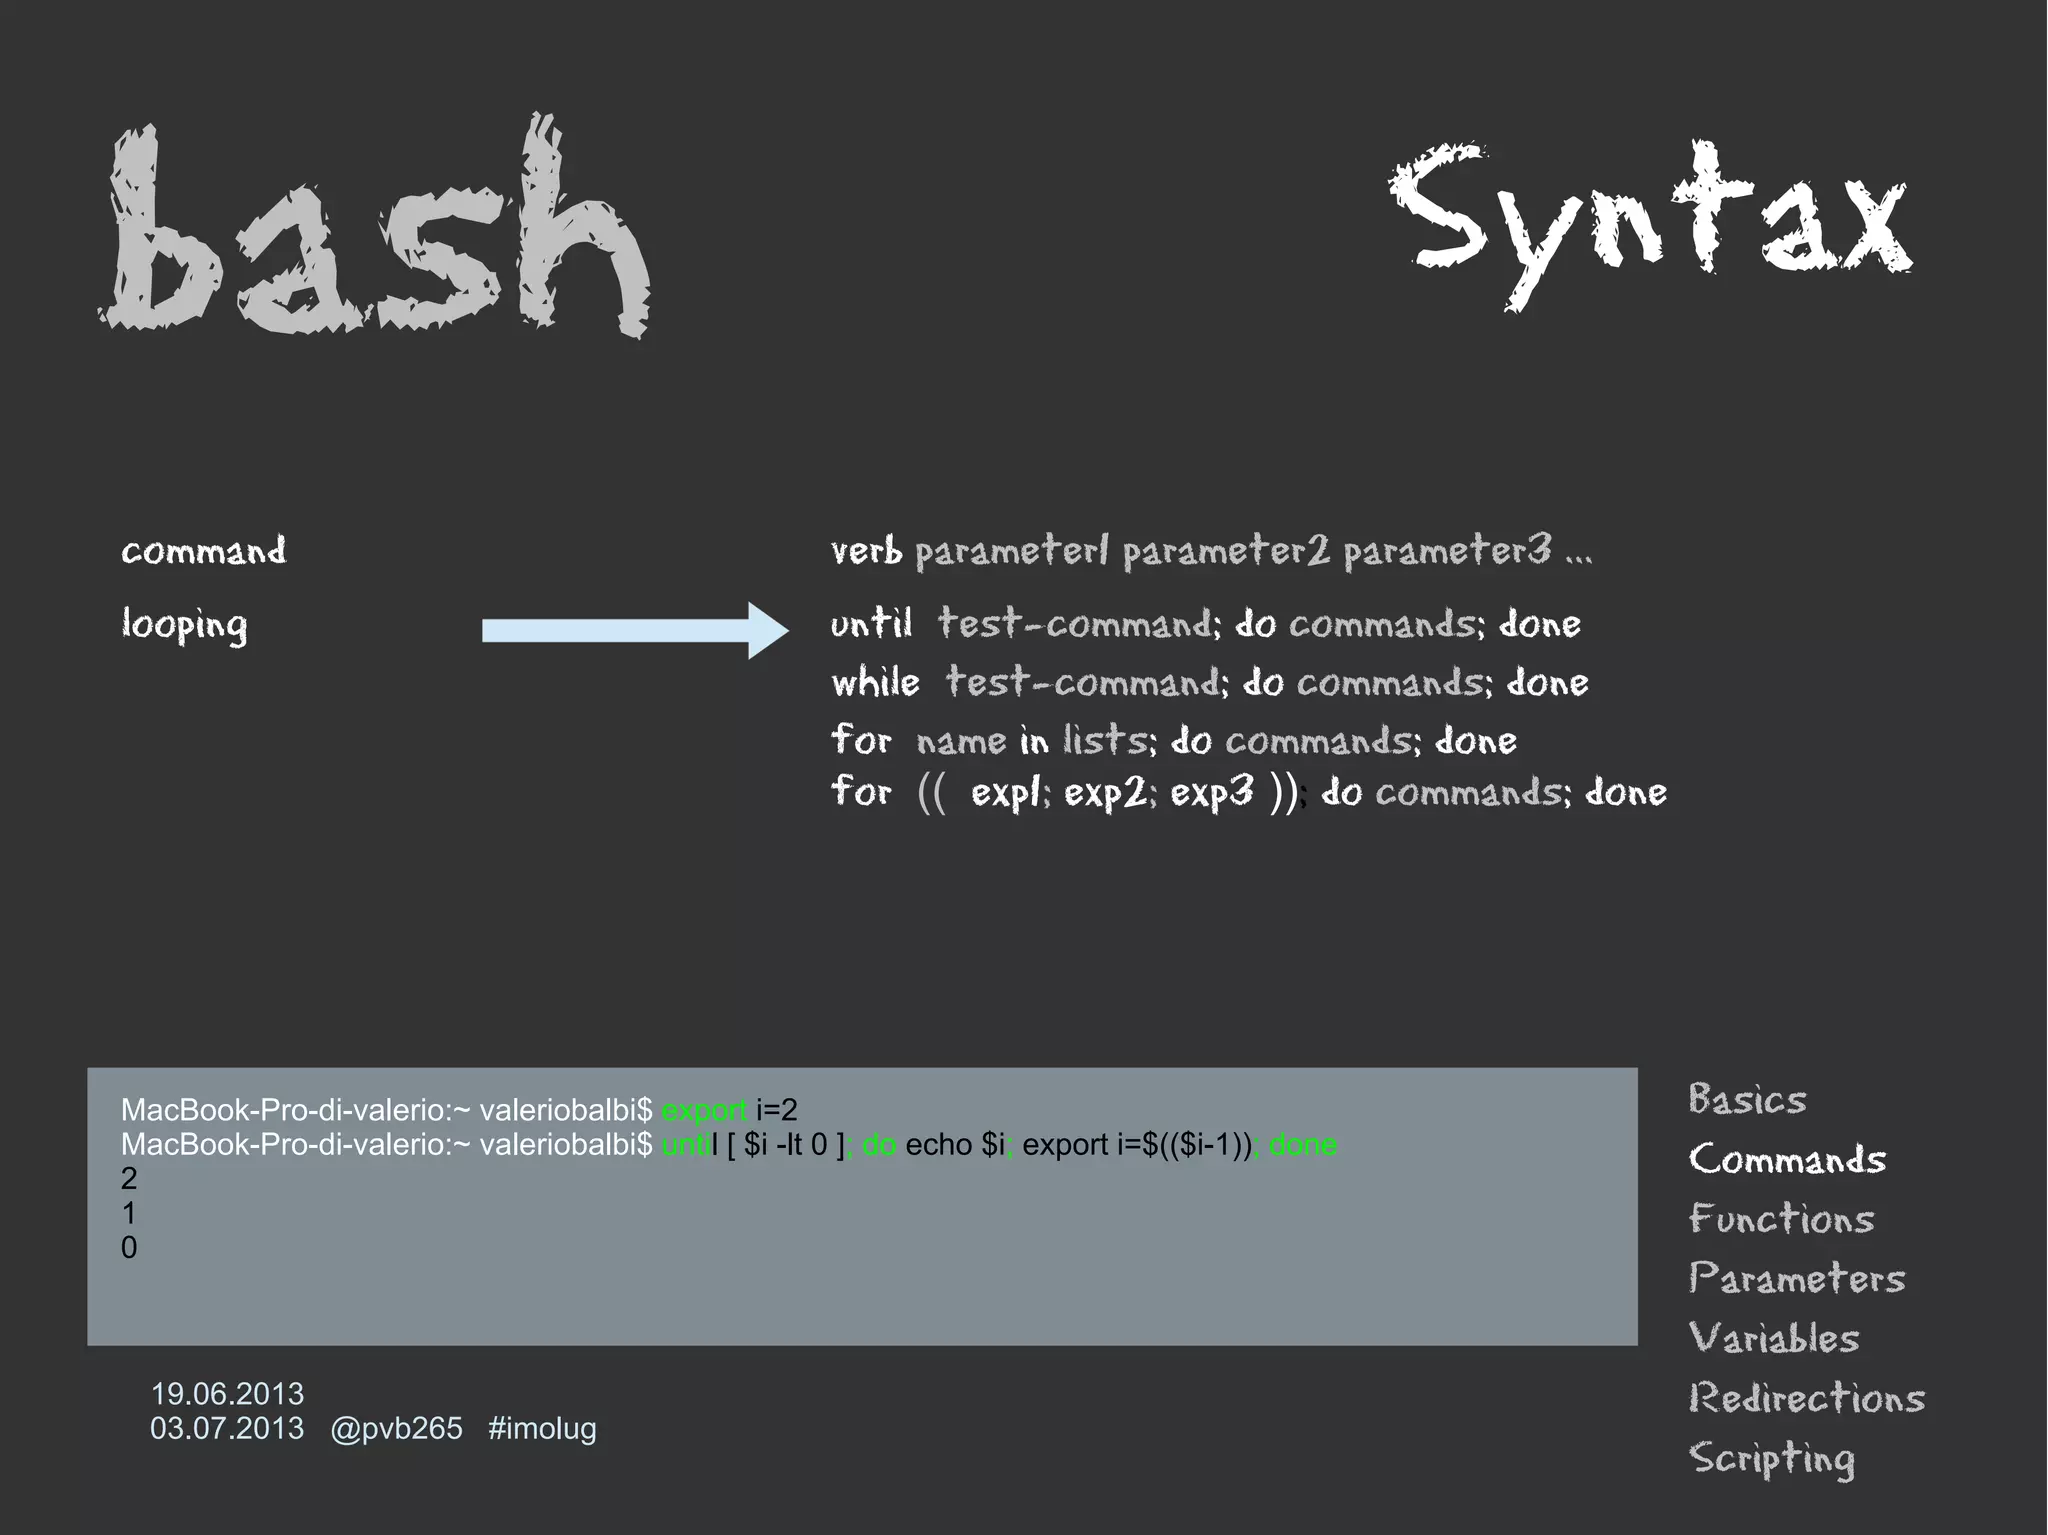
Task: Select the Basics section label
Action: click(1747, 1099)
